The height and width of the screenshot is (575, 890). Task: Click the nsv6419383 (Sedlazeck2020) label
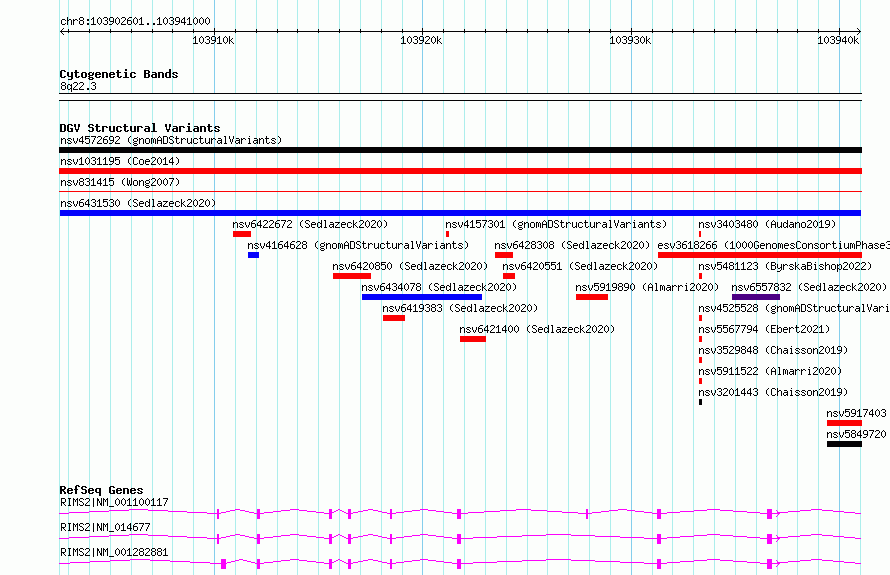[x=460, y=308]
